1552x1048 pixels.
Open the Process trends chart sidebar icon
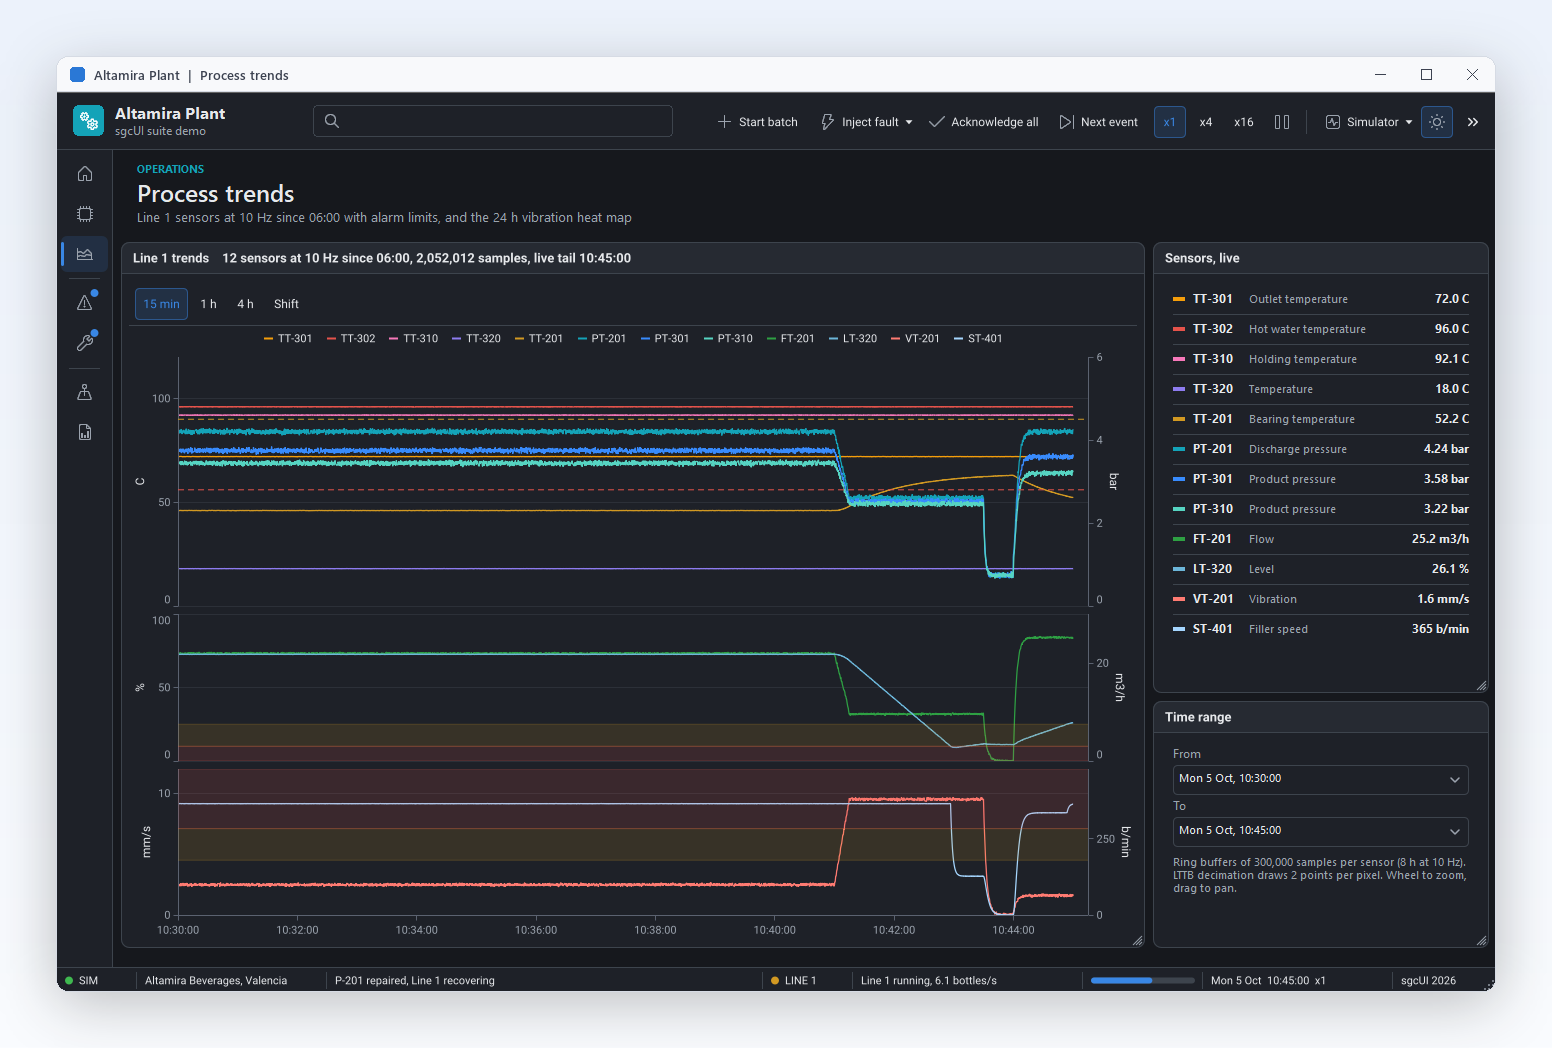(85, 254)
